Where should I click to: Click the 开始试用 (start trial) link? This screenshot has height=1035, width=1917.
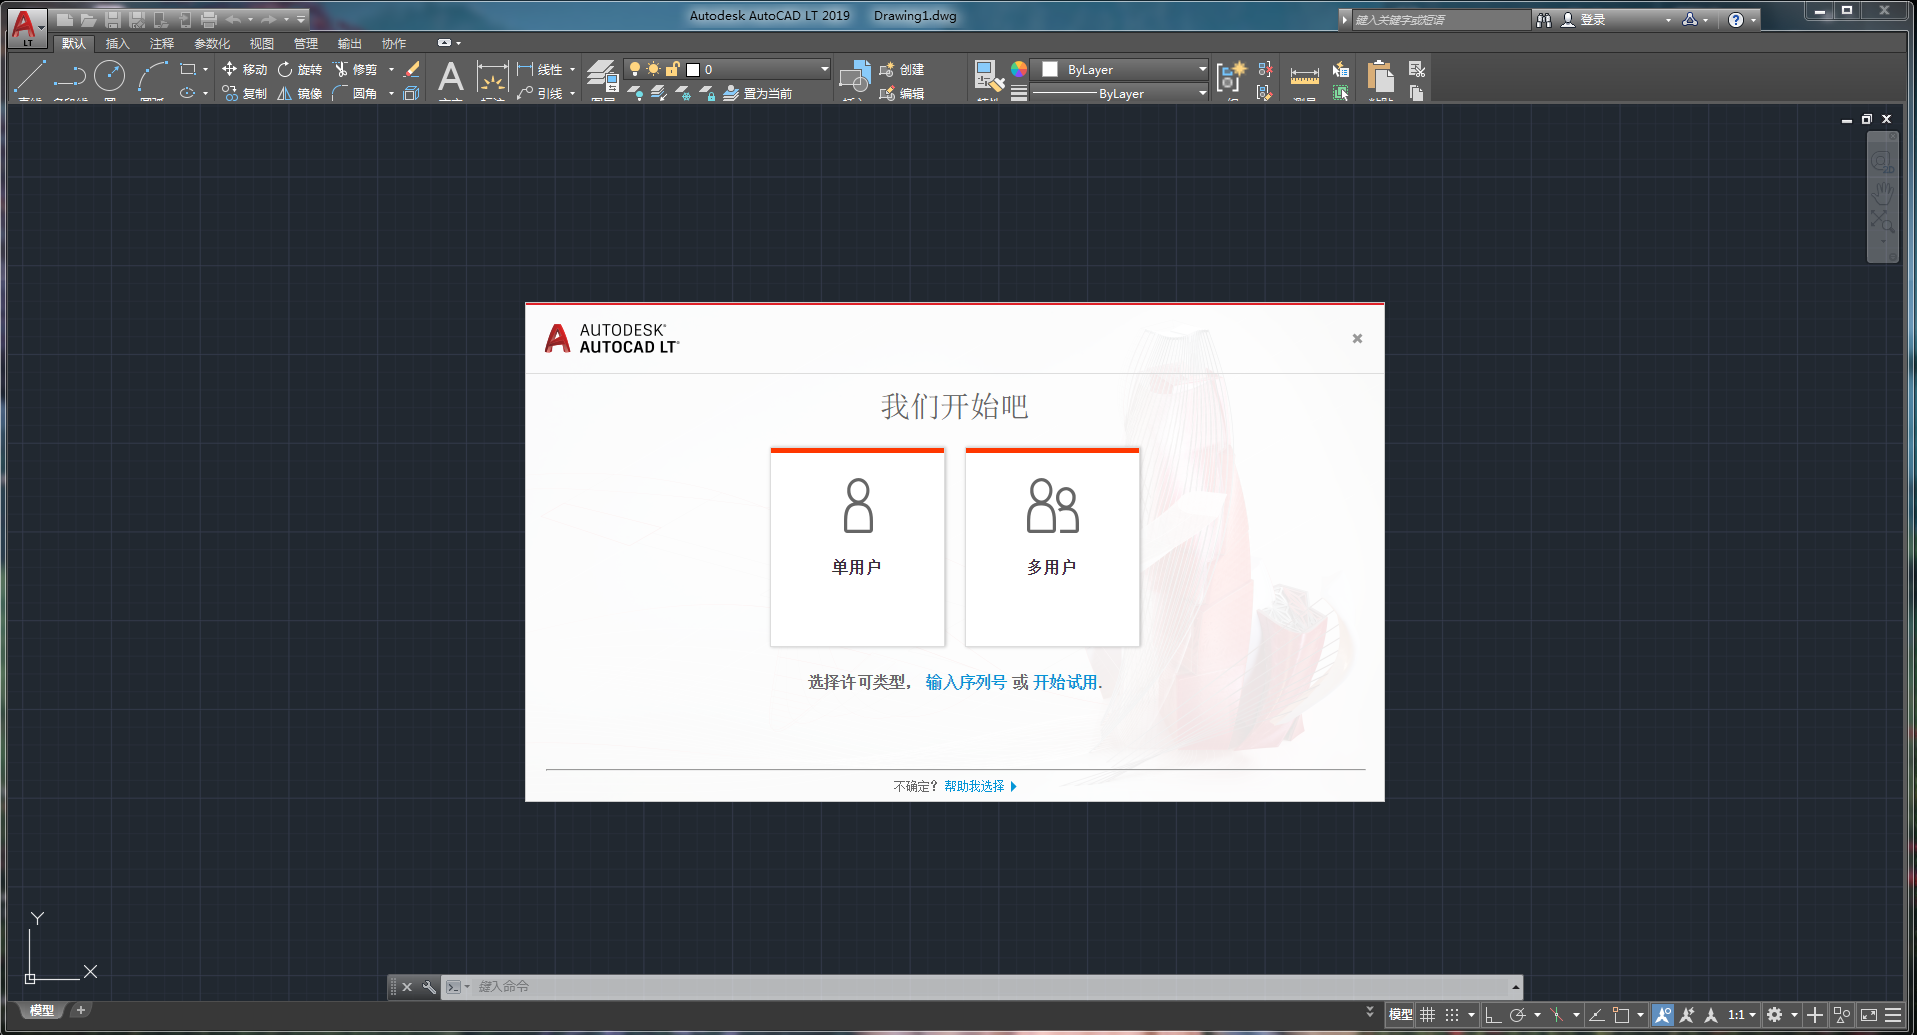point(1065,682)
